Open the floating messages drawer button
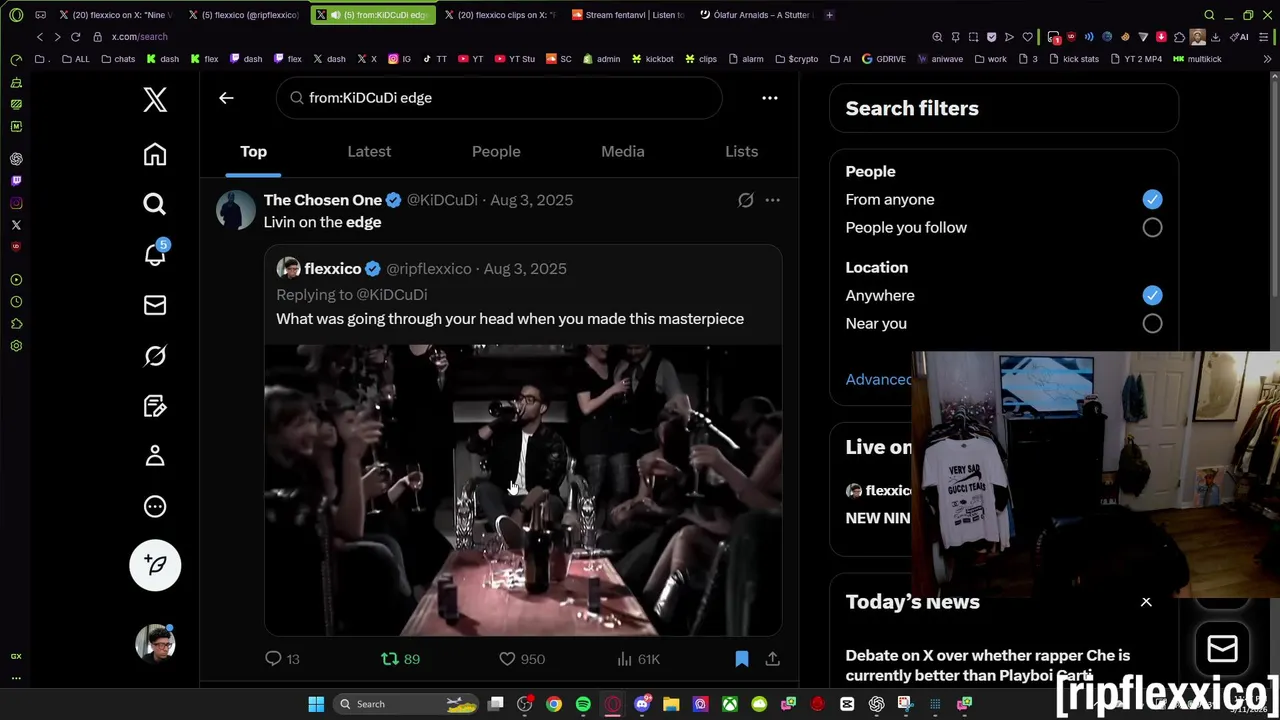1280x720 pixels. 1222,649
